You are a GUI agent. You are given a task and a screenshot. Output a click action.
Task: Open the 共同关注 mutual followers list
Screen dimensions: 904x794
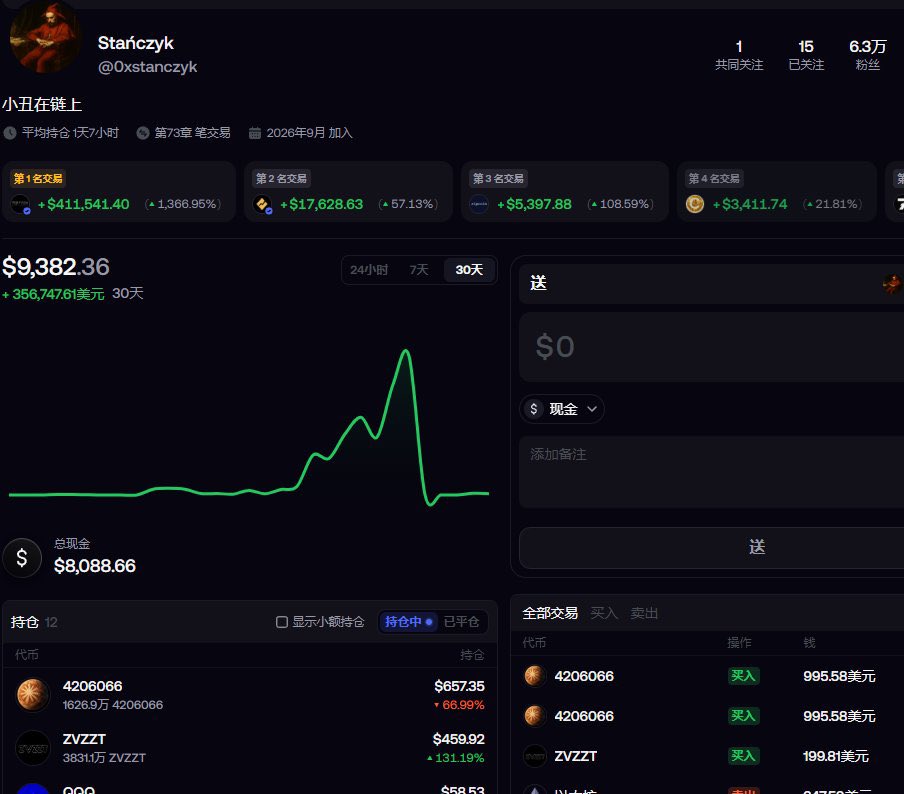point(739,55)
